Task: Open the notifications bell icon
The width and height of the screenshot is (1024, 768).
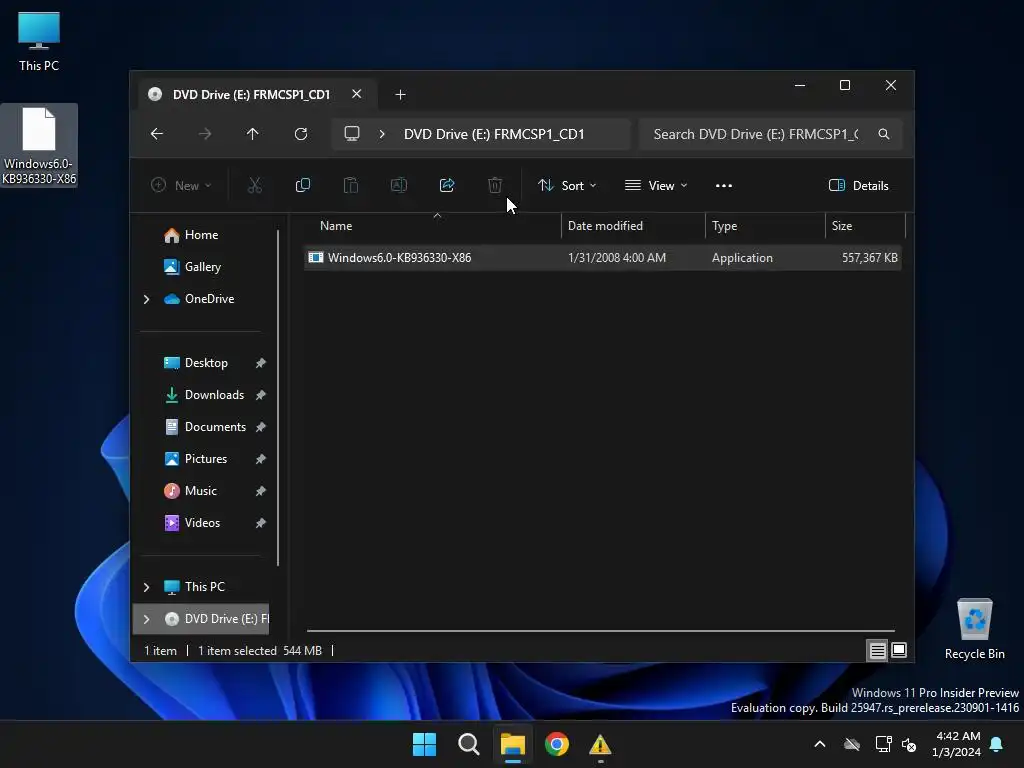Action: click(997, 744)
